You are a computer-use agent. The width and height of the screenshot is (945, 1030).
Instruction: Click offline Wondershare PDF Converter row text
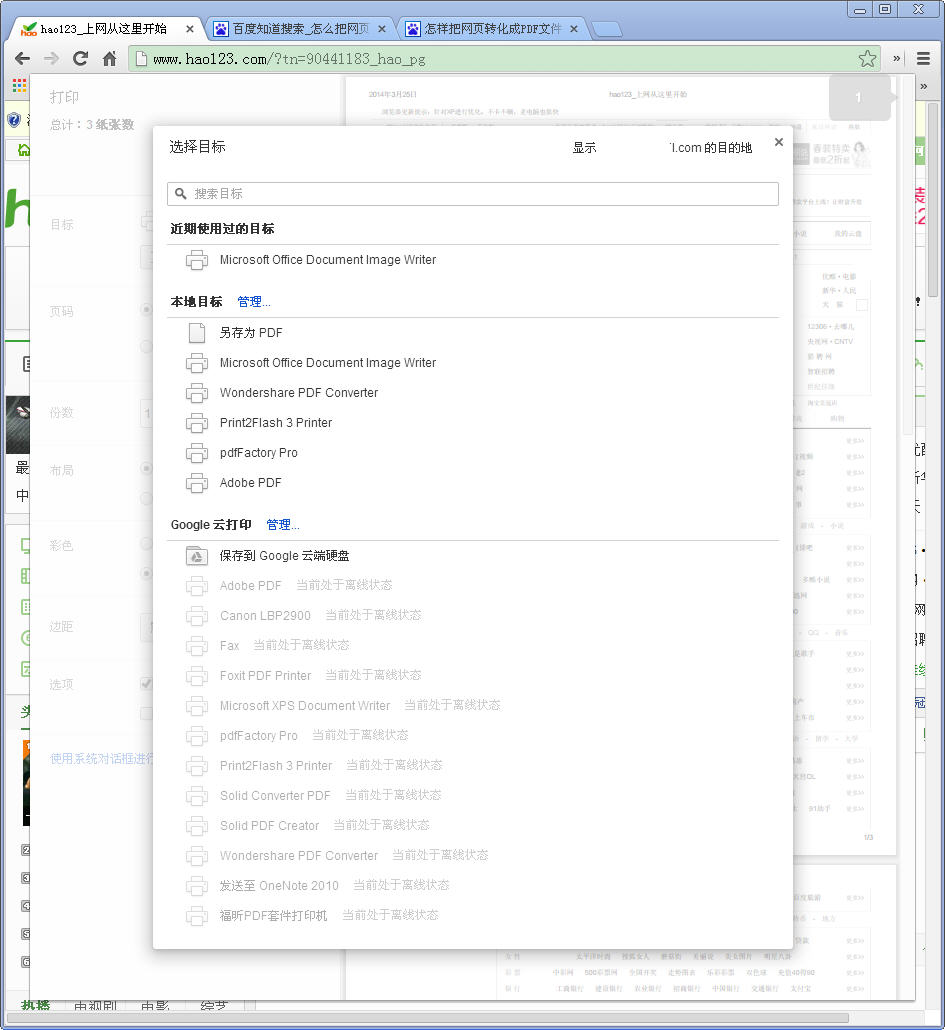point(299,856)
